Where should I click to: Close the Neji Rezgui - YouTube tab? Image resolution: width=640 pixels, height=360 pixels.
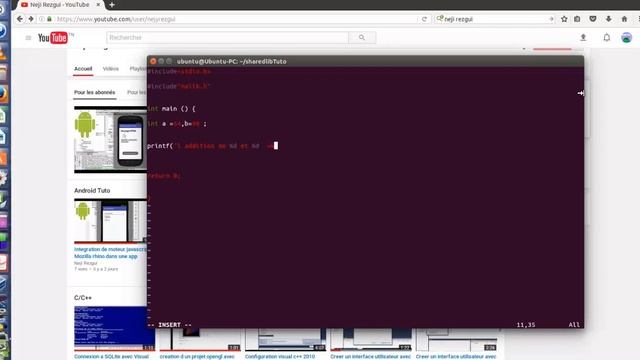pos(98,4)
